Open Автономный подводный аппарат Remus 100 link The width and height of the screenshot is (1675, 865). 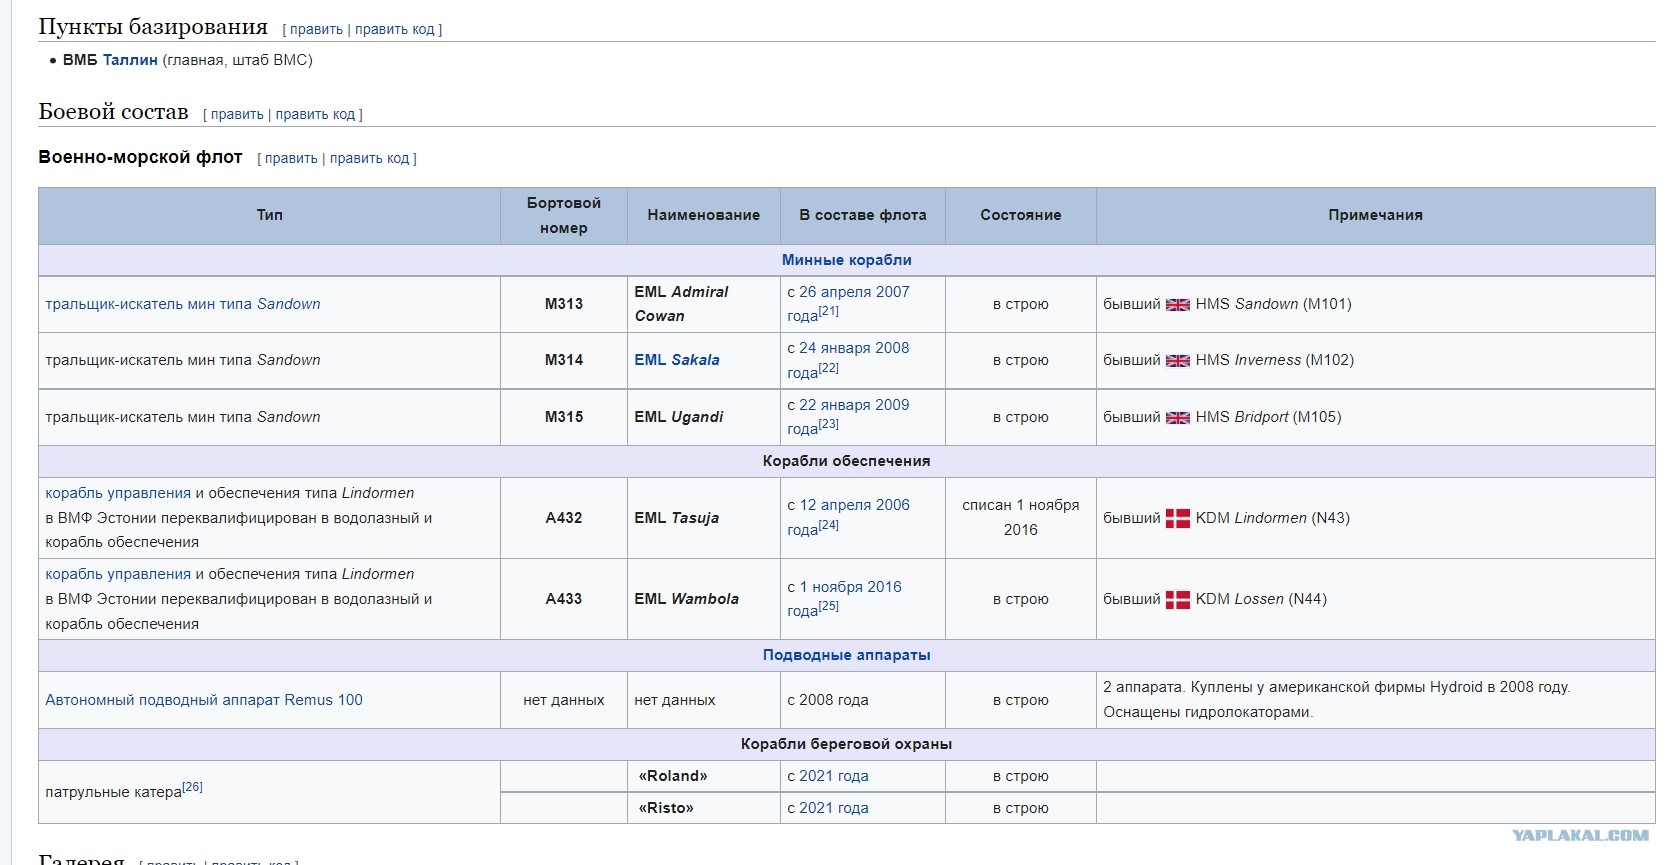(x=204, y=700)
